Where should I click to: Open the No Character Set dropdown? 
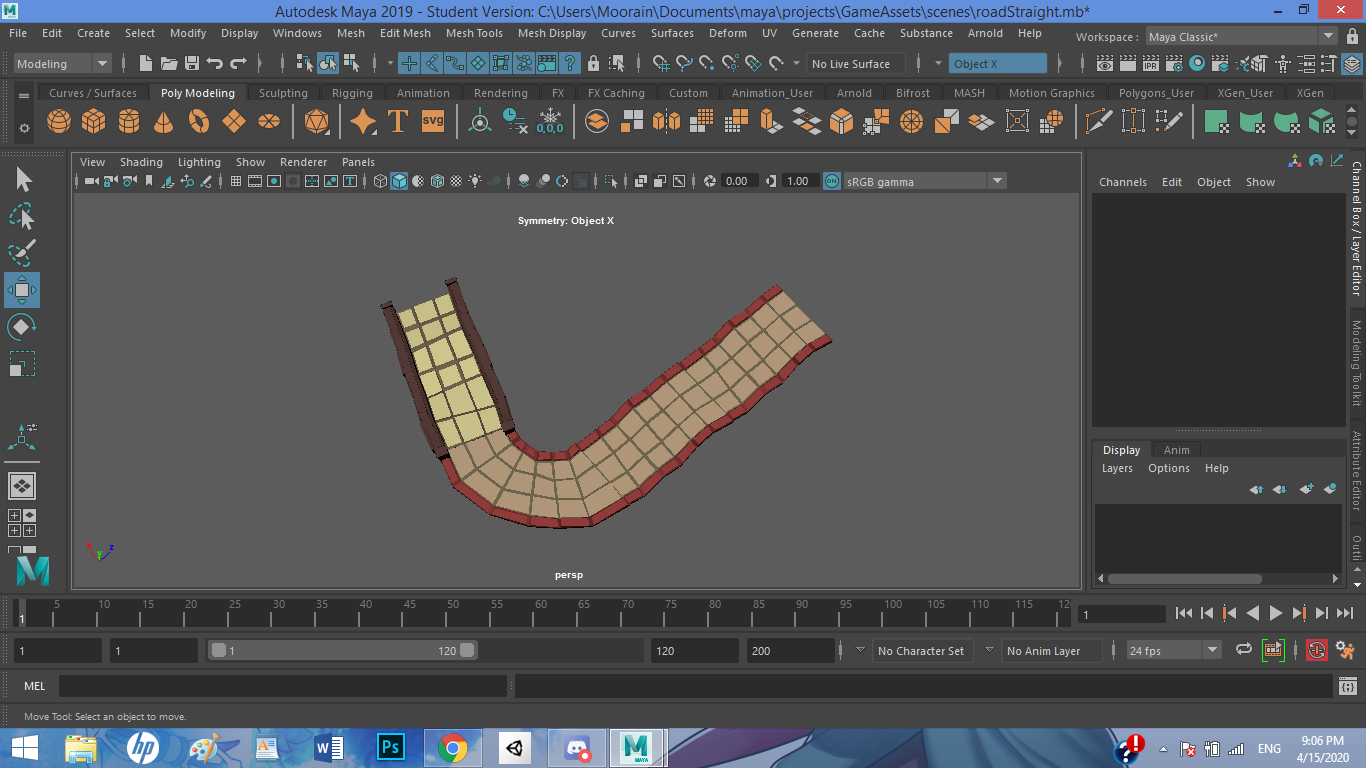pyautogui.click(x=921, y=650)
